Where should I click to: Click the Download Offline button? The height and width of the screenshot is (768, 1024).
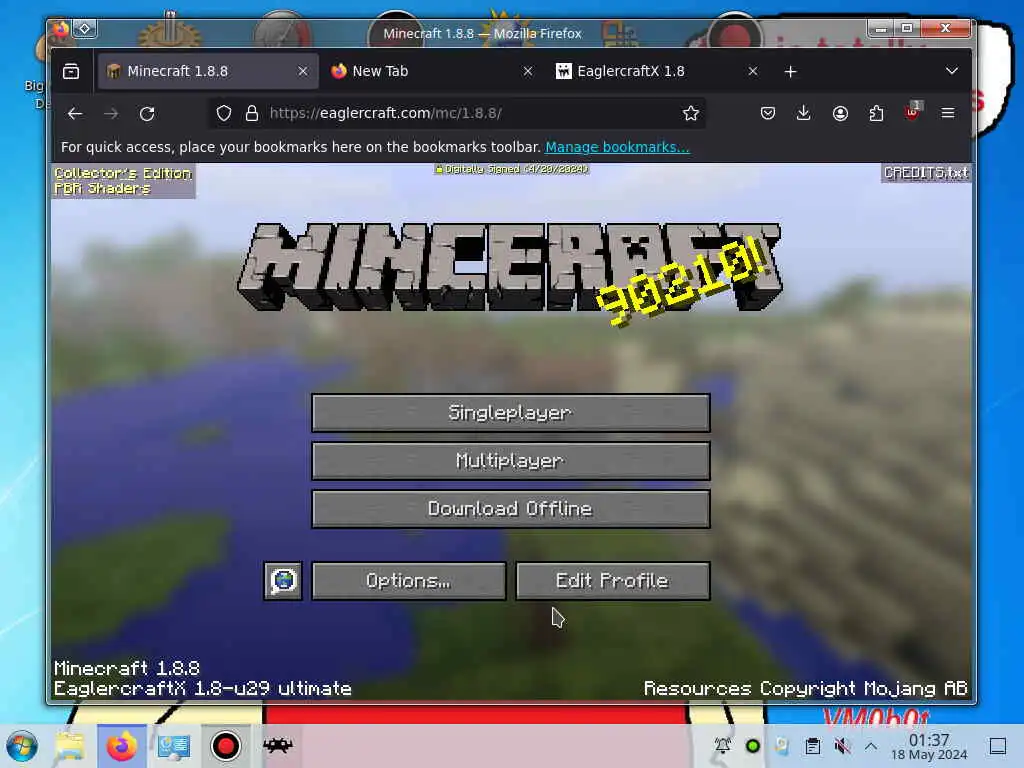click(511, 509)
